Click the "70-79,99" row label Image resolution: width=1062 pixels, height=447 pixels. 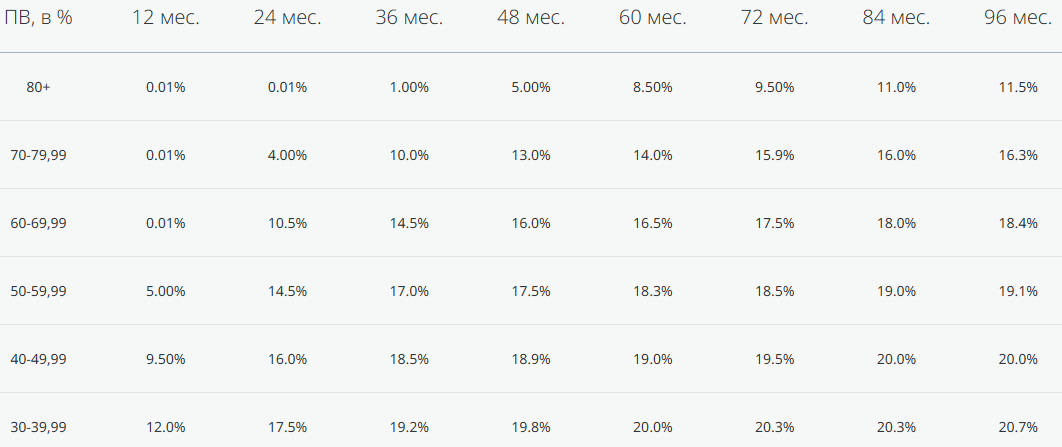point(38,155)
